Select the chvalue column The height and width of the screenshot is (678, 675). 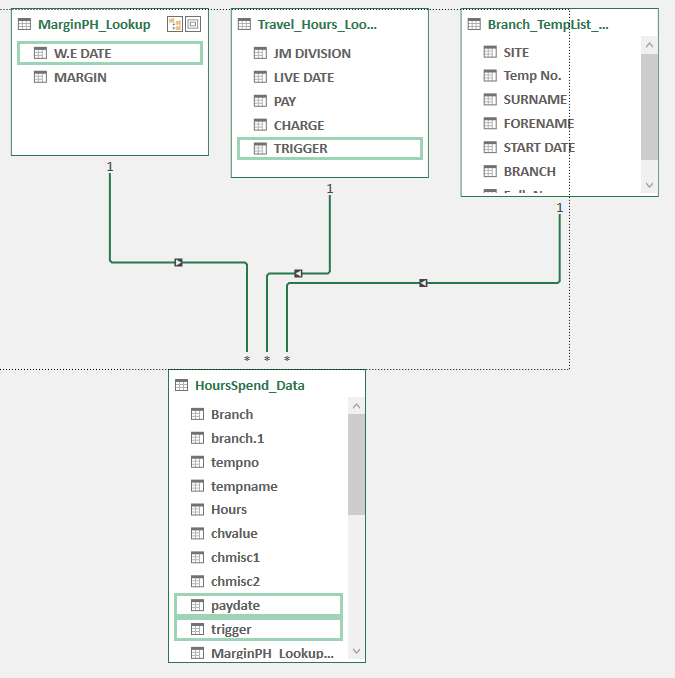pyautogui.click(x=259, y=534)
